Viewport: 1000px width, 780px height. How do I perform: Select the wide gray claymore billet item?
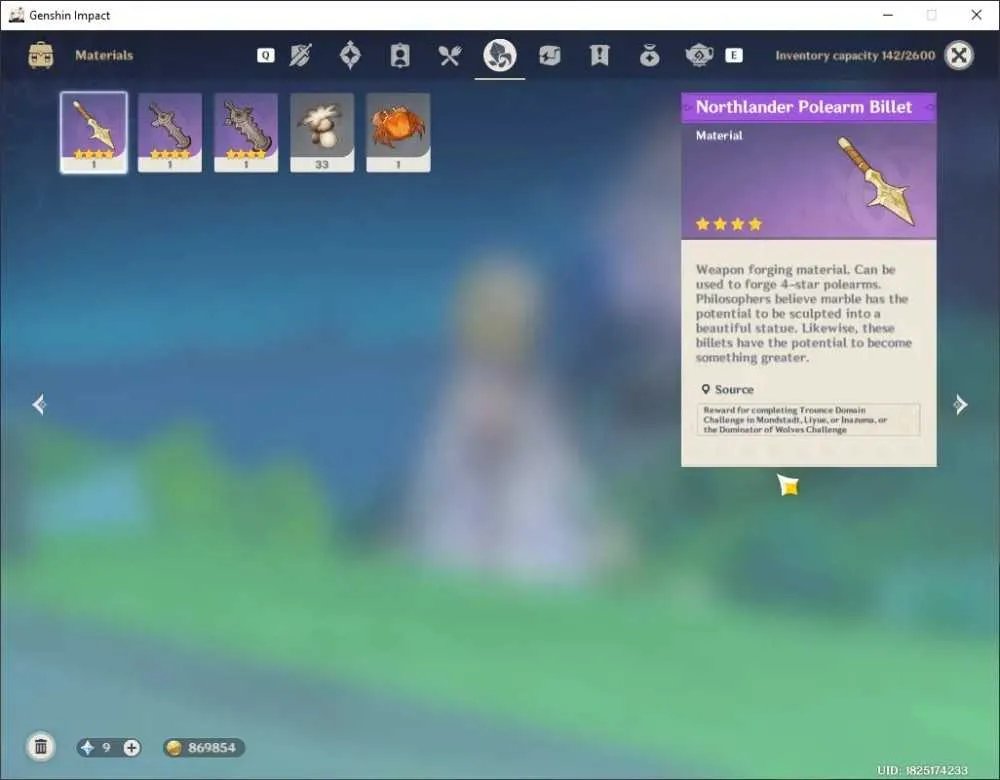[246, 133]
